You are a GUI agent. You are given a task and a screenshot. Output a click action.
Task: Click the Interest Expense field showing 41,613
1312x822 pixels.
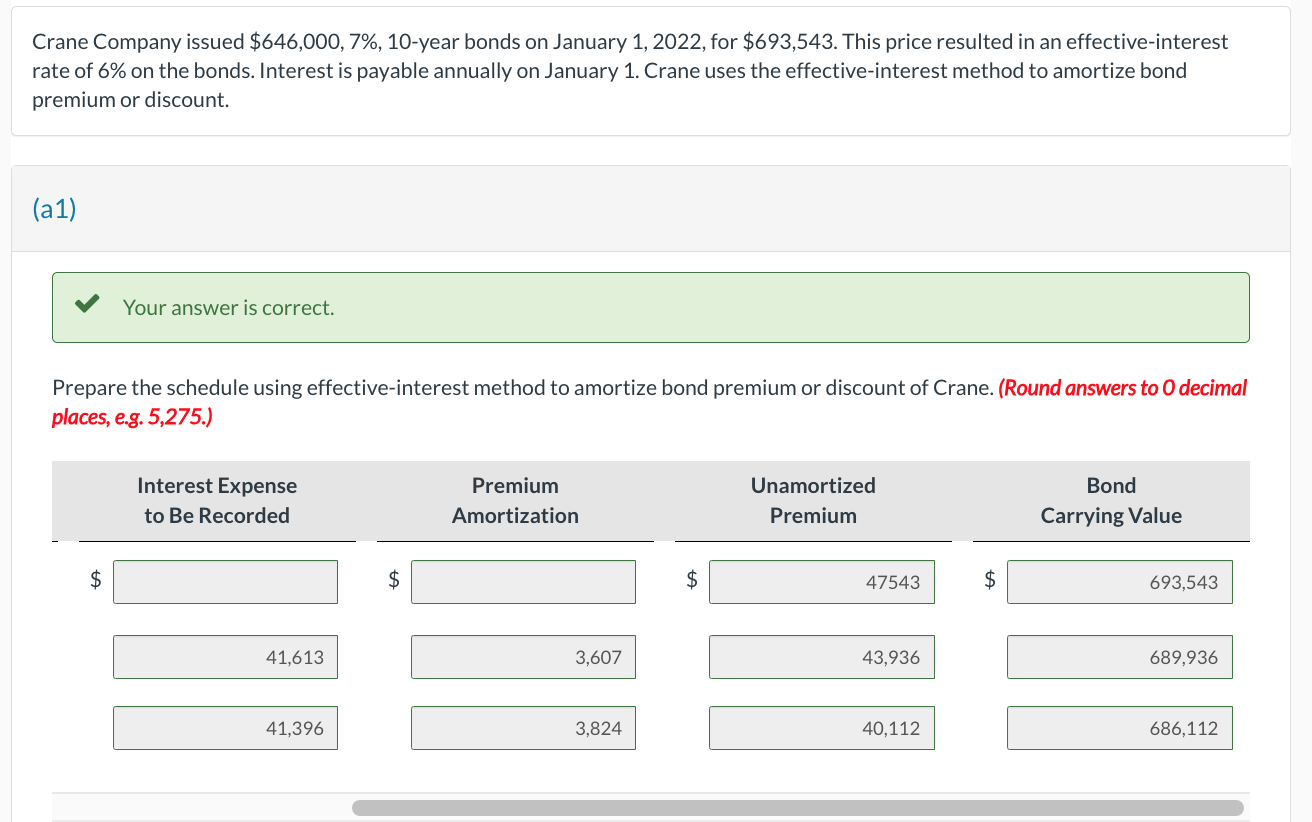225,657
